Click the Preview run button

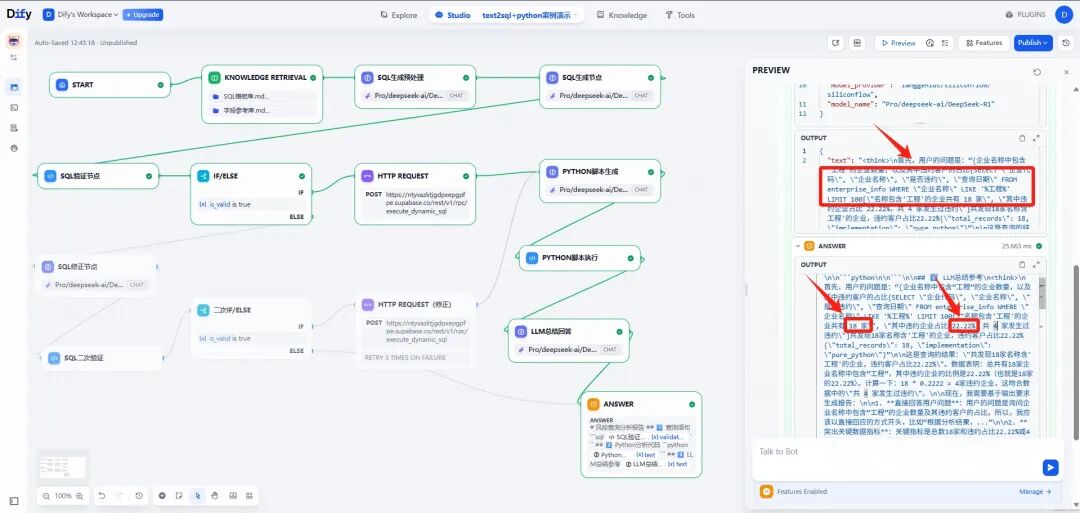899,43
